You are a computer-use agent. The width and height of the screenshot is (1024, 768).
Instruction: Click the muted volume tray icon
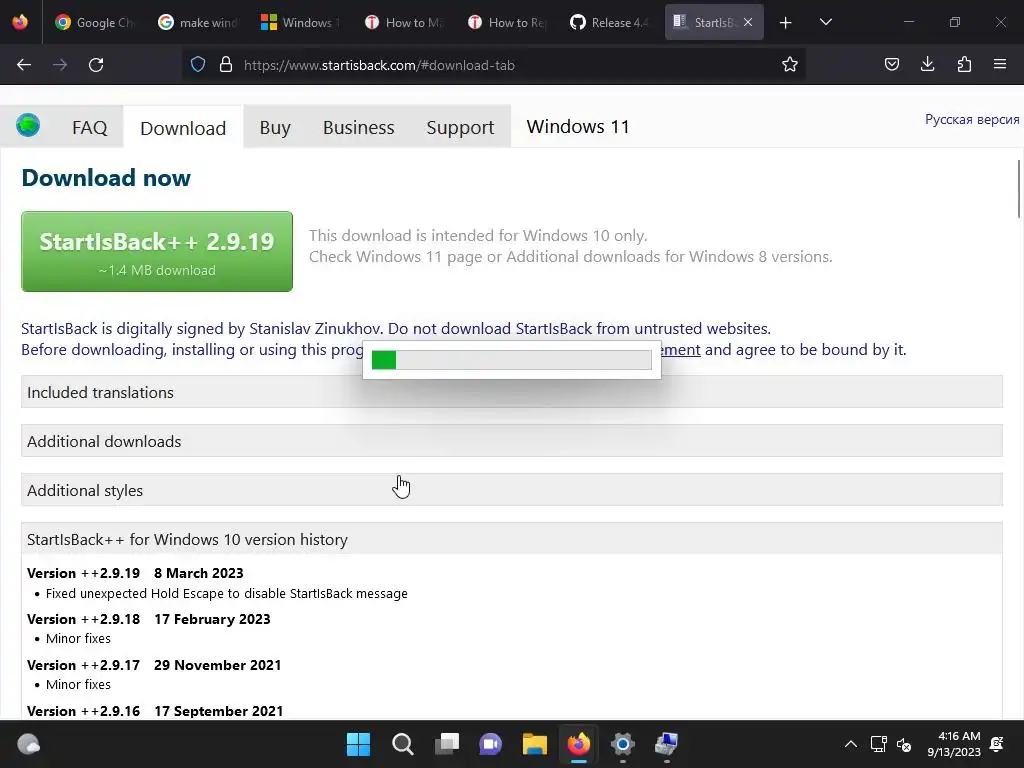coord(904,744)
